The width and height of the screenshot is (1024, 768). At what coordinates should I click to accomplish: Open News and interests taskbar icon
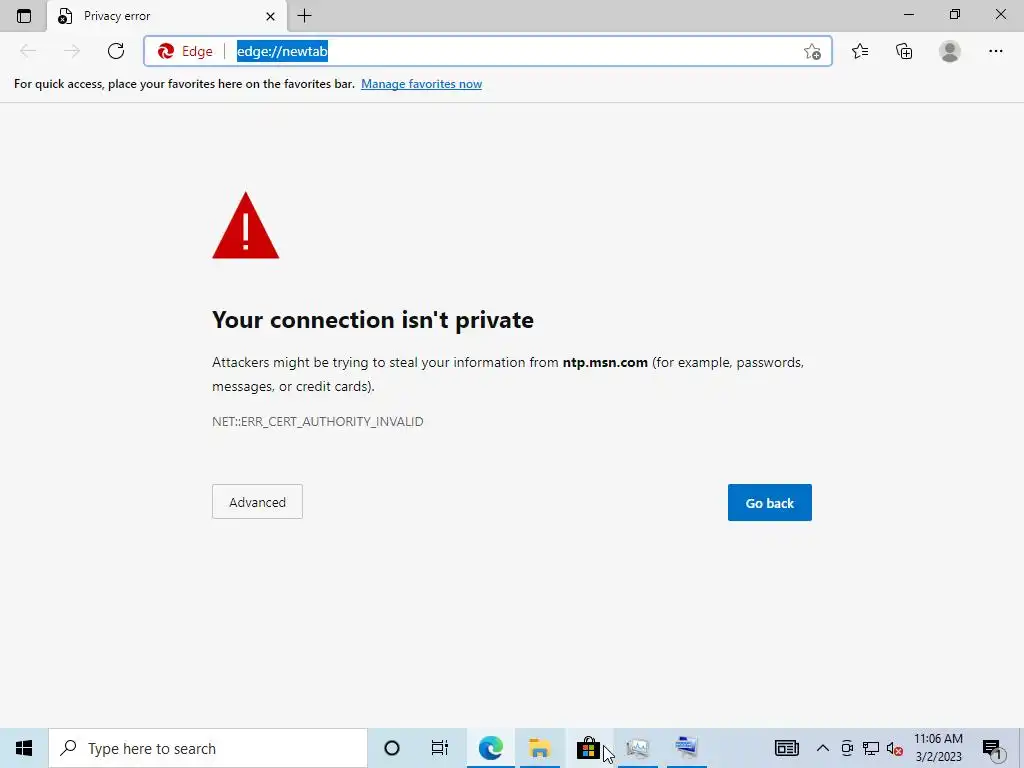coord(786,748)
